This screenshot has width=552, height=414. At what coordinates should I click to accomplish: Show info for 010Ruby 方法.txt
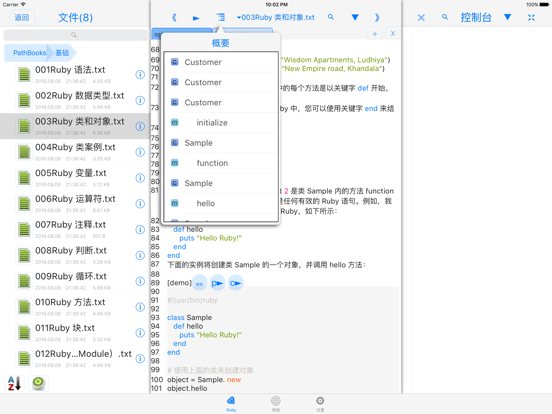(x=140, y=307)
